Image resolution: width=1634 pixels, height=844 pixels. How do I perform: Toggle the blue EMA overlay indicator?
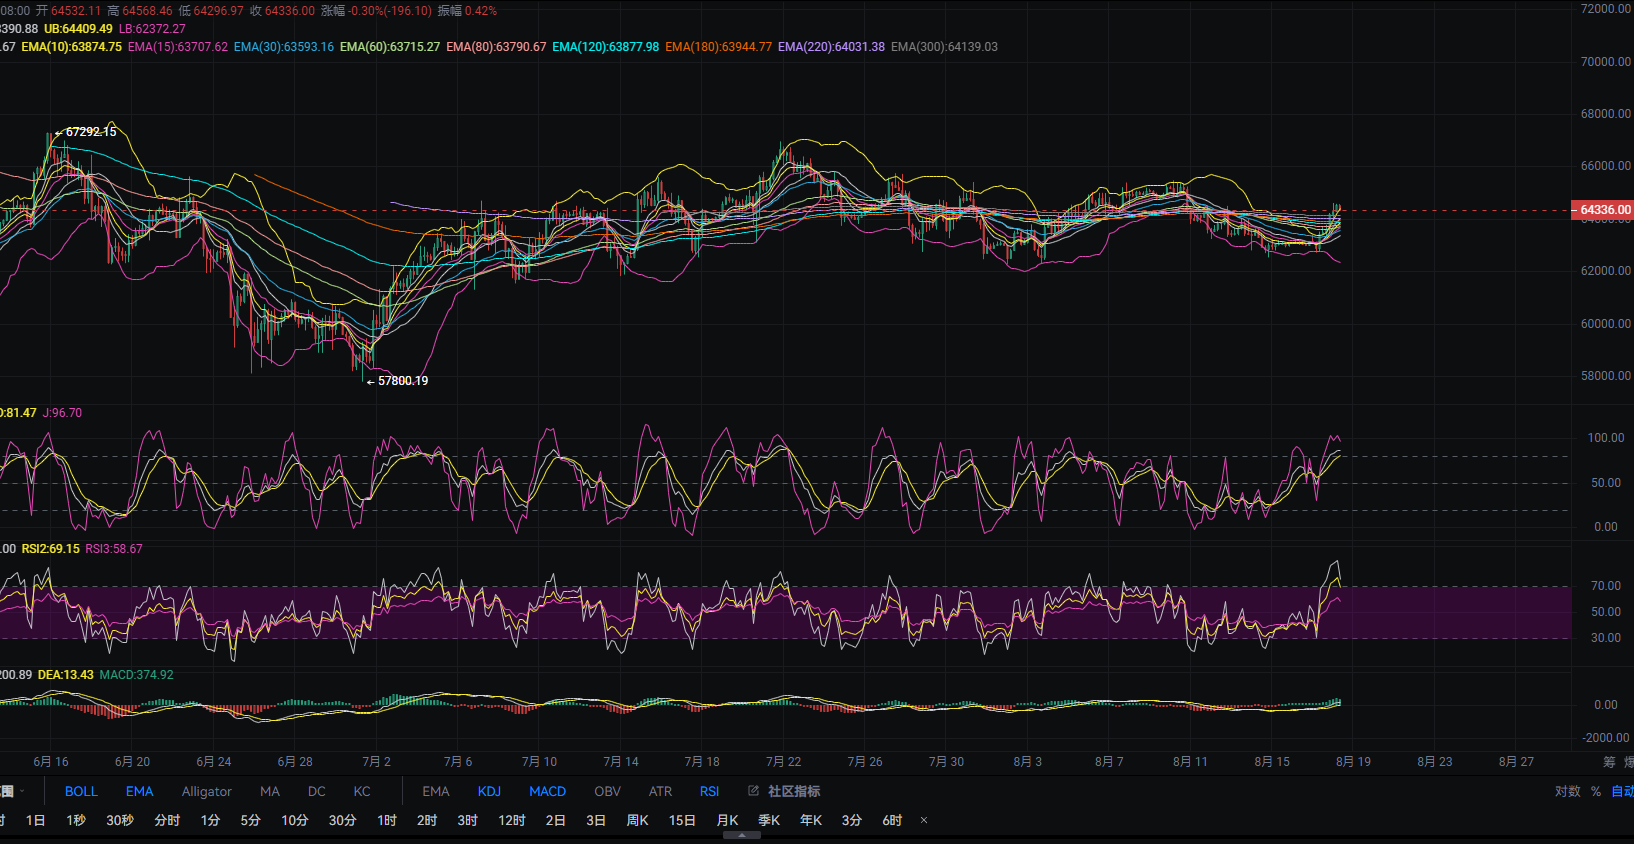(x=139, y=791)
